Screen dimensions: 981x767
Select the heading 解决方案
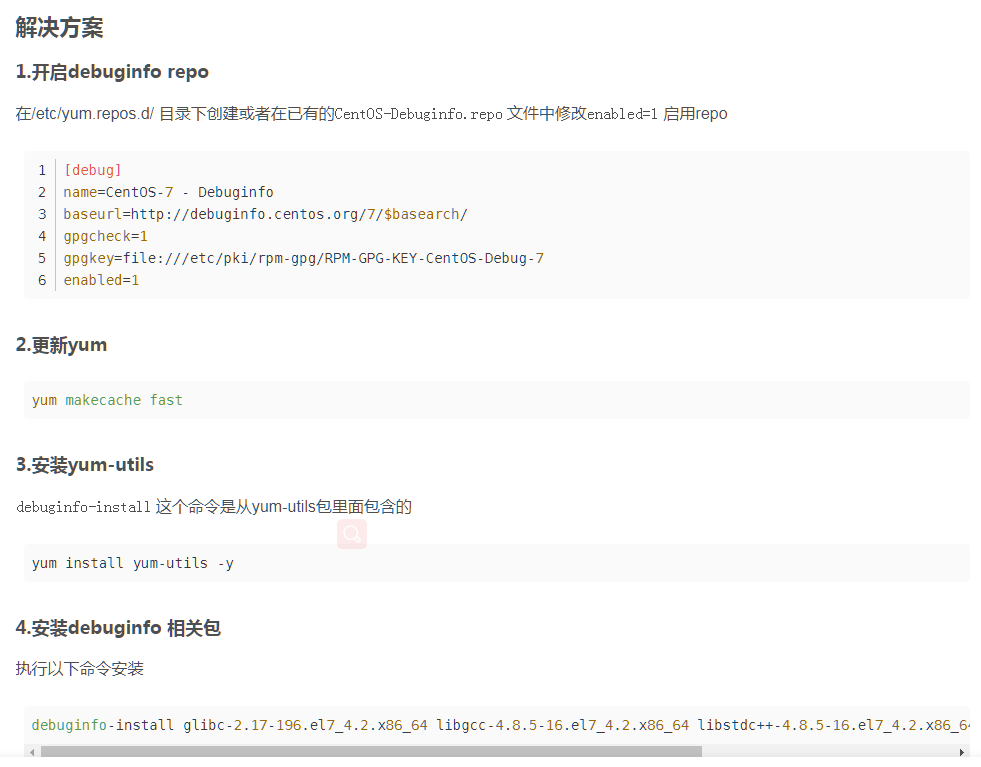click(59, 28)
